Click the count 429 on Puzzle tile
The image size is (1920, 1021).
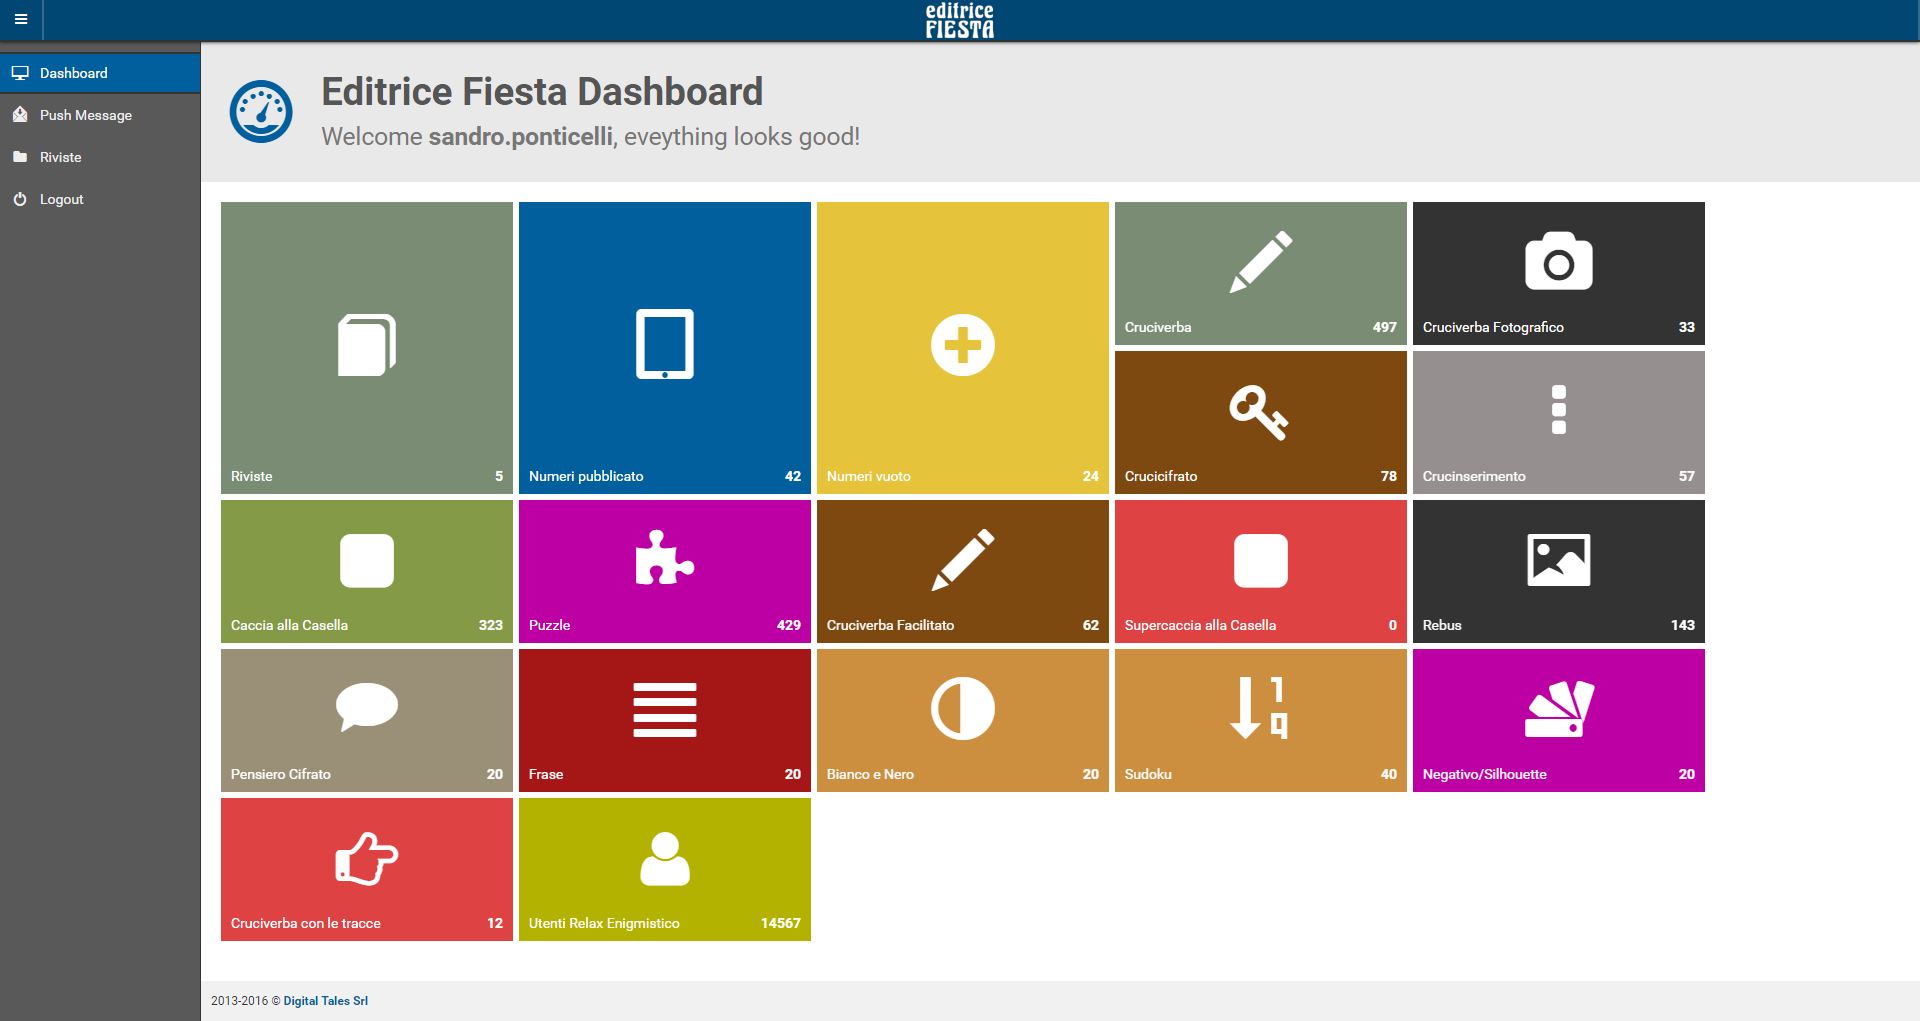click(x=789, y=625)
